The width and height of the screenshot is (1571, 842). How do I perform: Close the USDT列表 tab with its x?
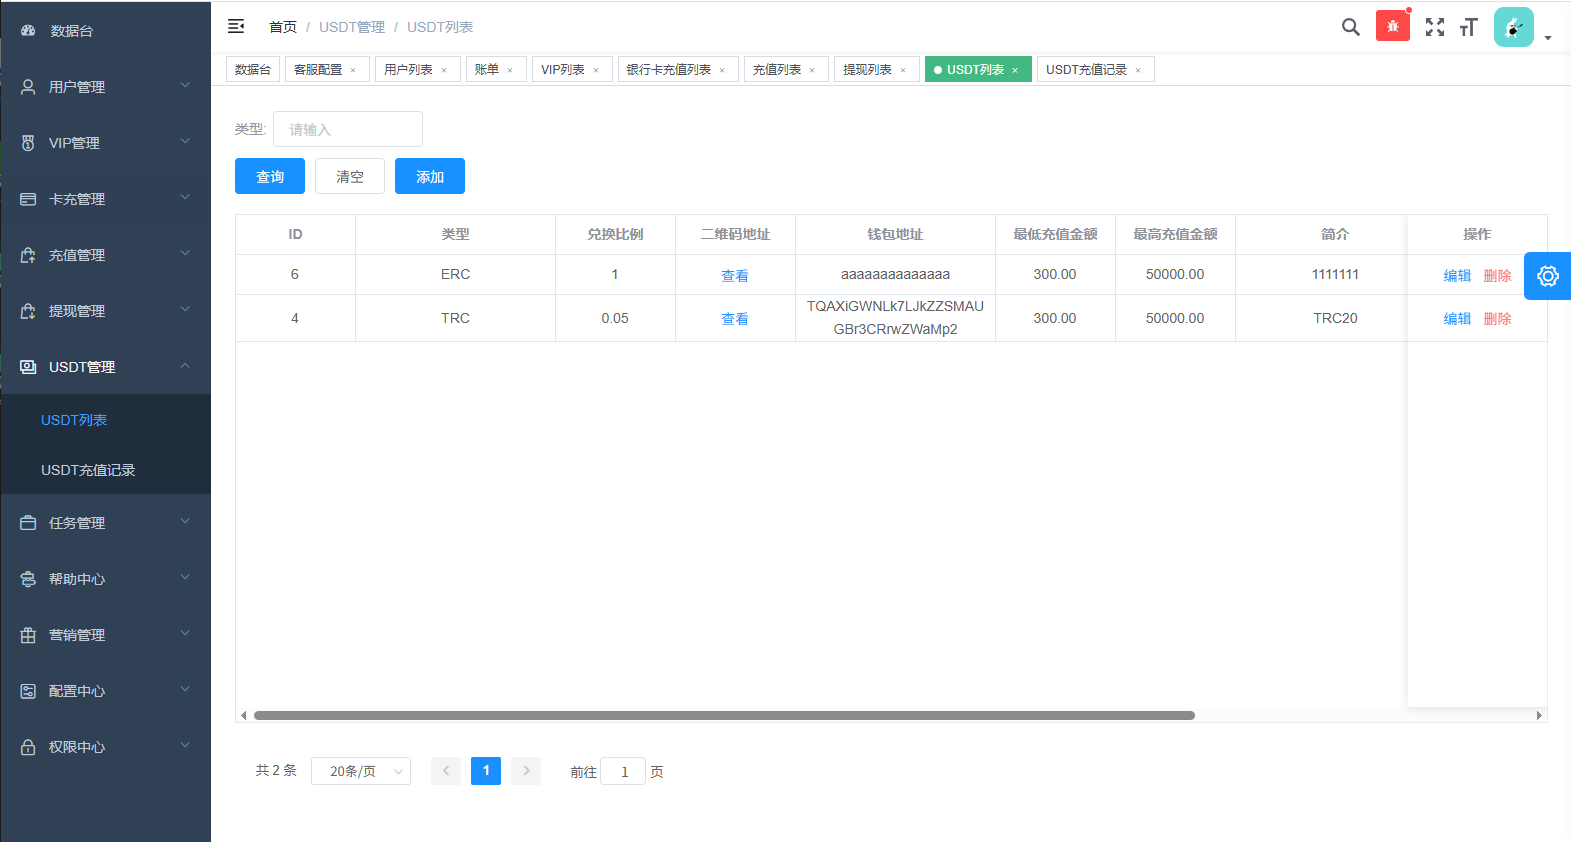[1015, 70]
